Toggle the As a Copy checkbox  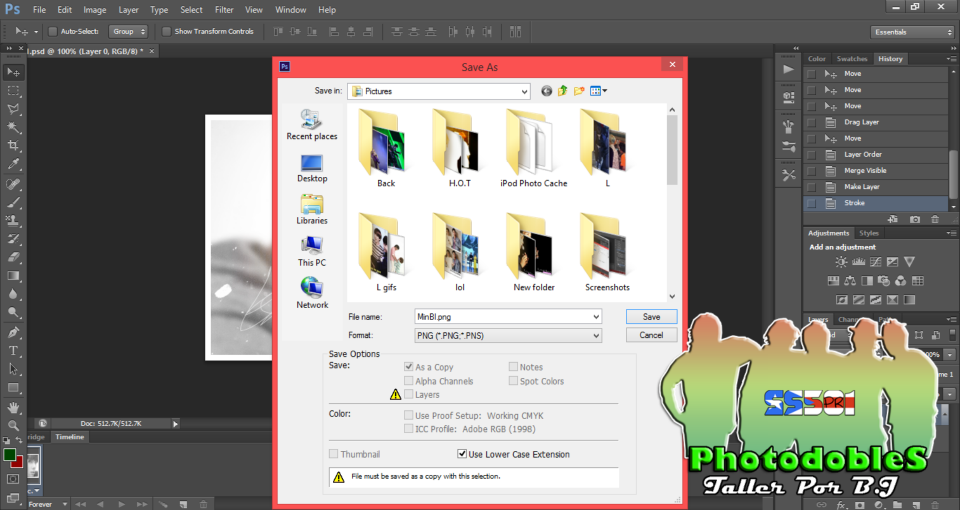pos(408,367)
